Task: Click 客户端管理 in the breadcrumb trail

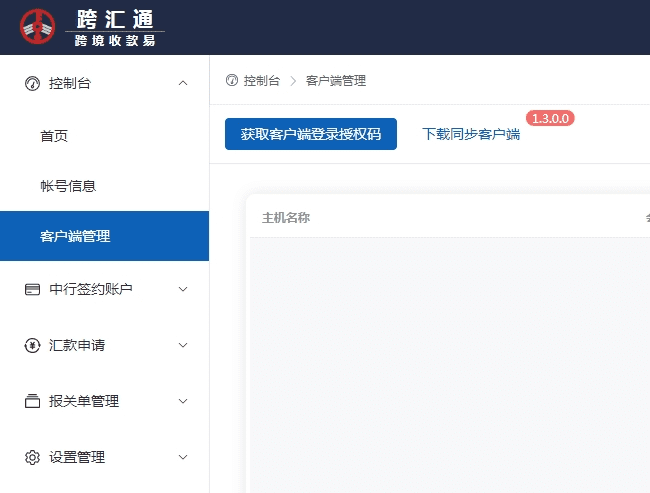Action: [336, 81]
